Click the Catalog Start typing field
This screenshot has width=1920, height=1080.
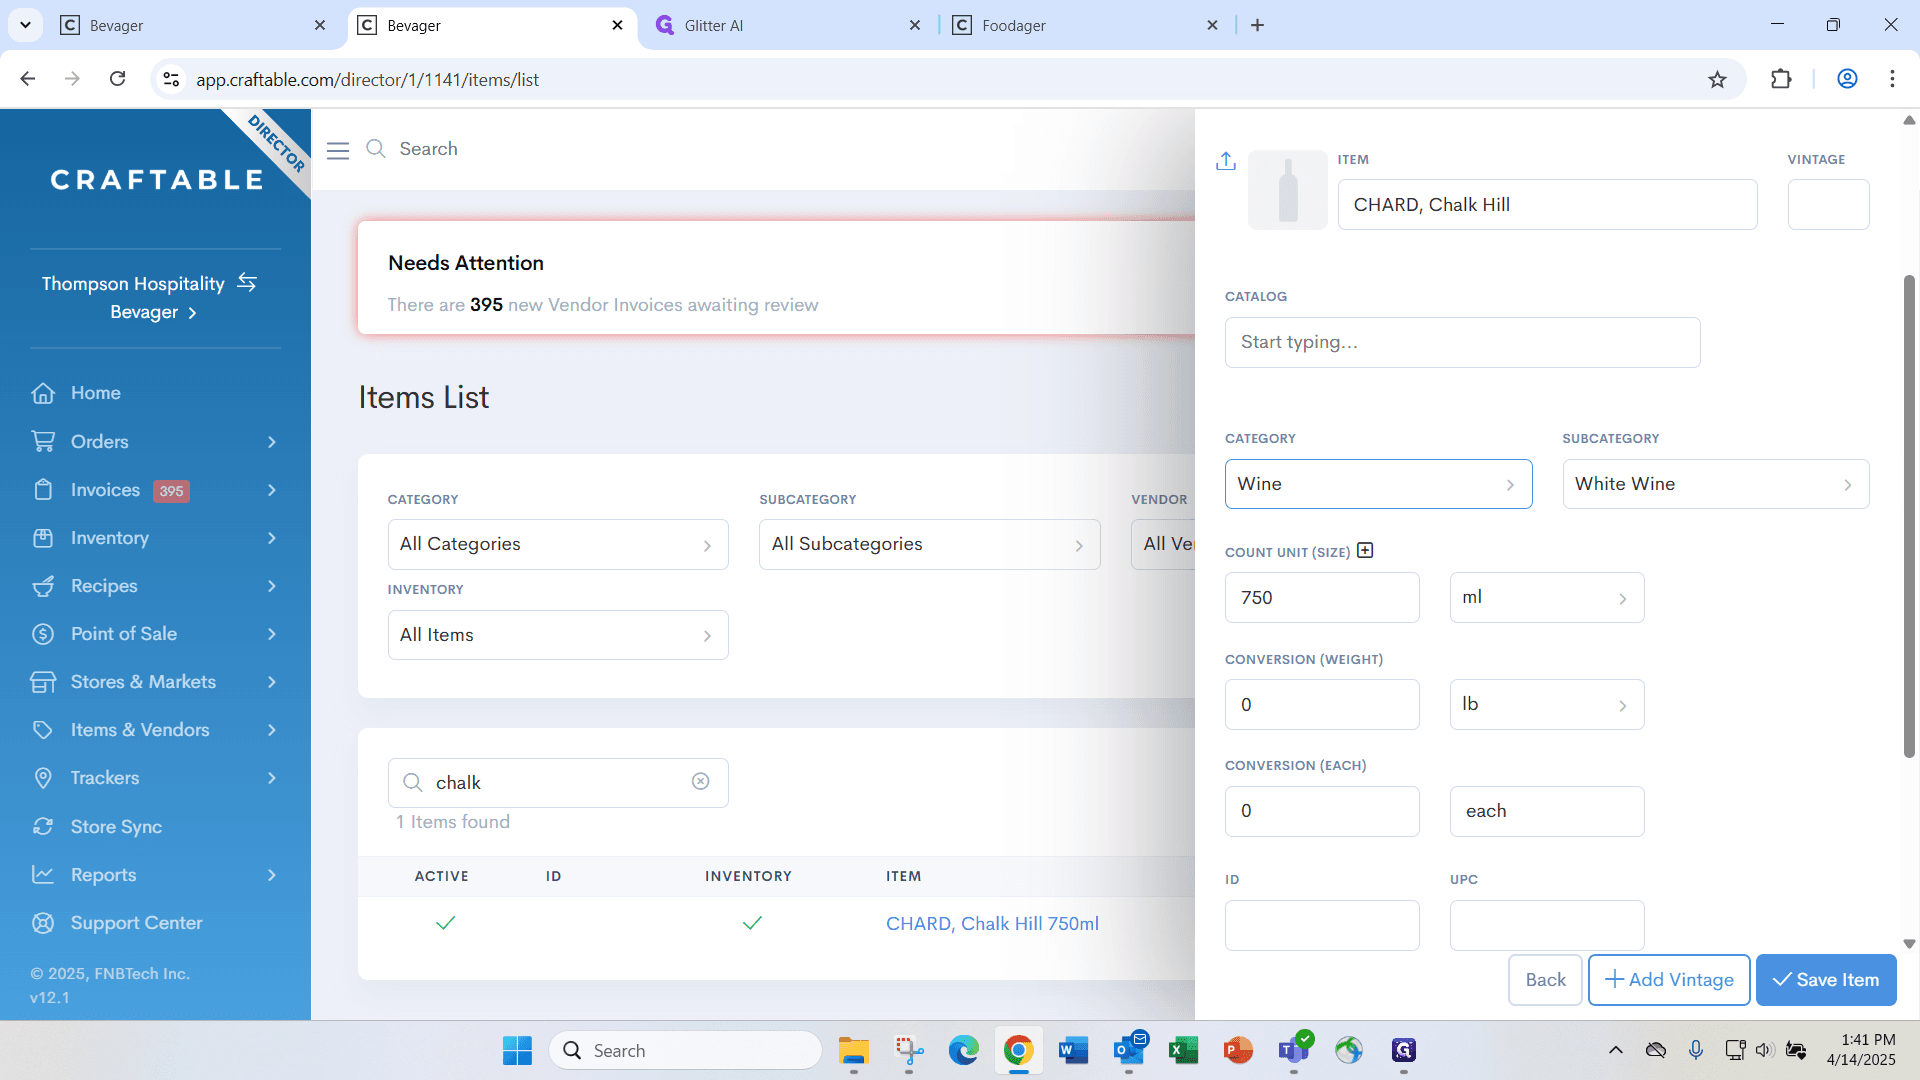[x=1462, y=342]
